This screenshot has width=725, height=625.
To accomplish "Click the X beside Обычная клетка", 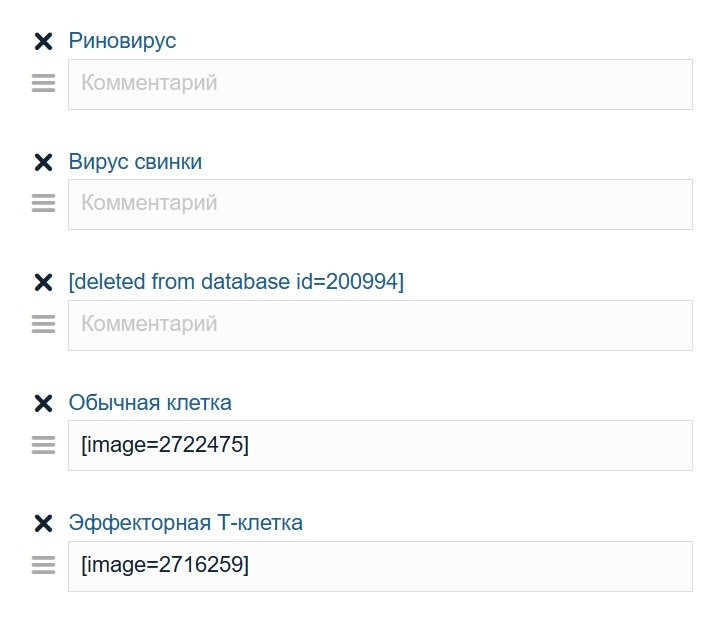I will 43,403.
